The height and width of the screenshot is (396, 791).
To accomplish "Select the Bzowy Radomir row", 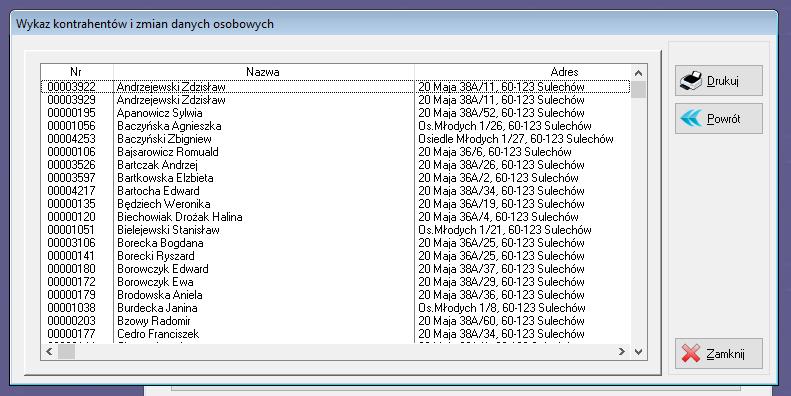I will [x=336, y=321].
